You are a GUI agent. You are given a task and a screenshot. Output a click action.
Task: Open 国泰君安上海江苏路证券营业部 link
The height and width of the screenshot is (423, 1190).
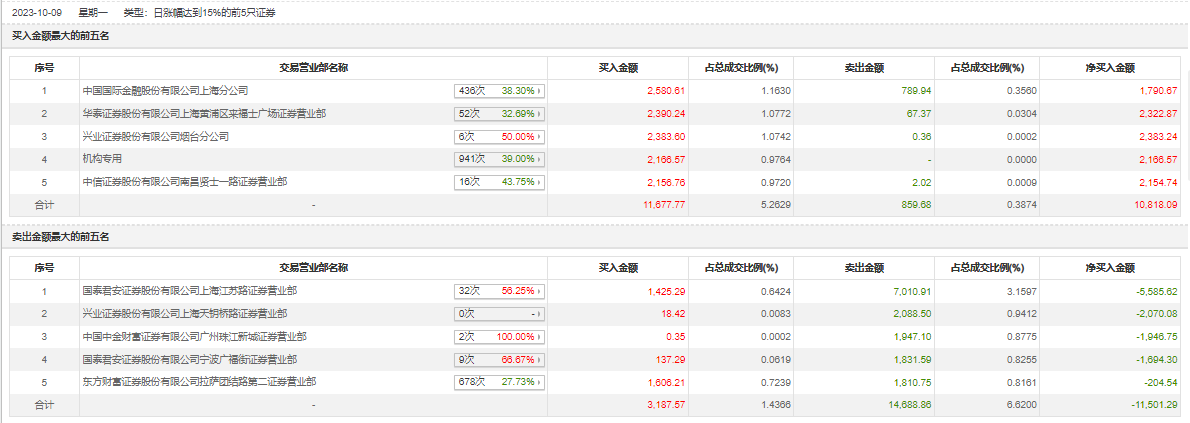click(190, 291)
